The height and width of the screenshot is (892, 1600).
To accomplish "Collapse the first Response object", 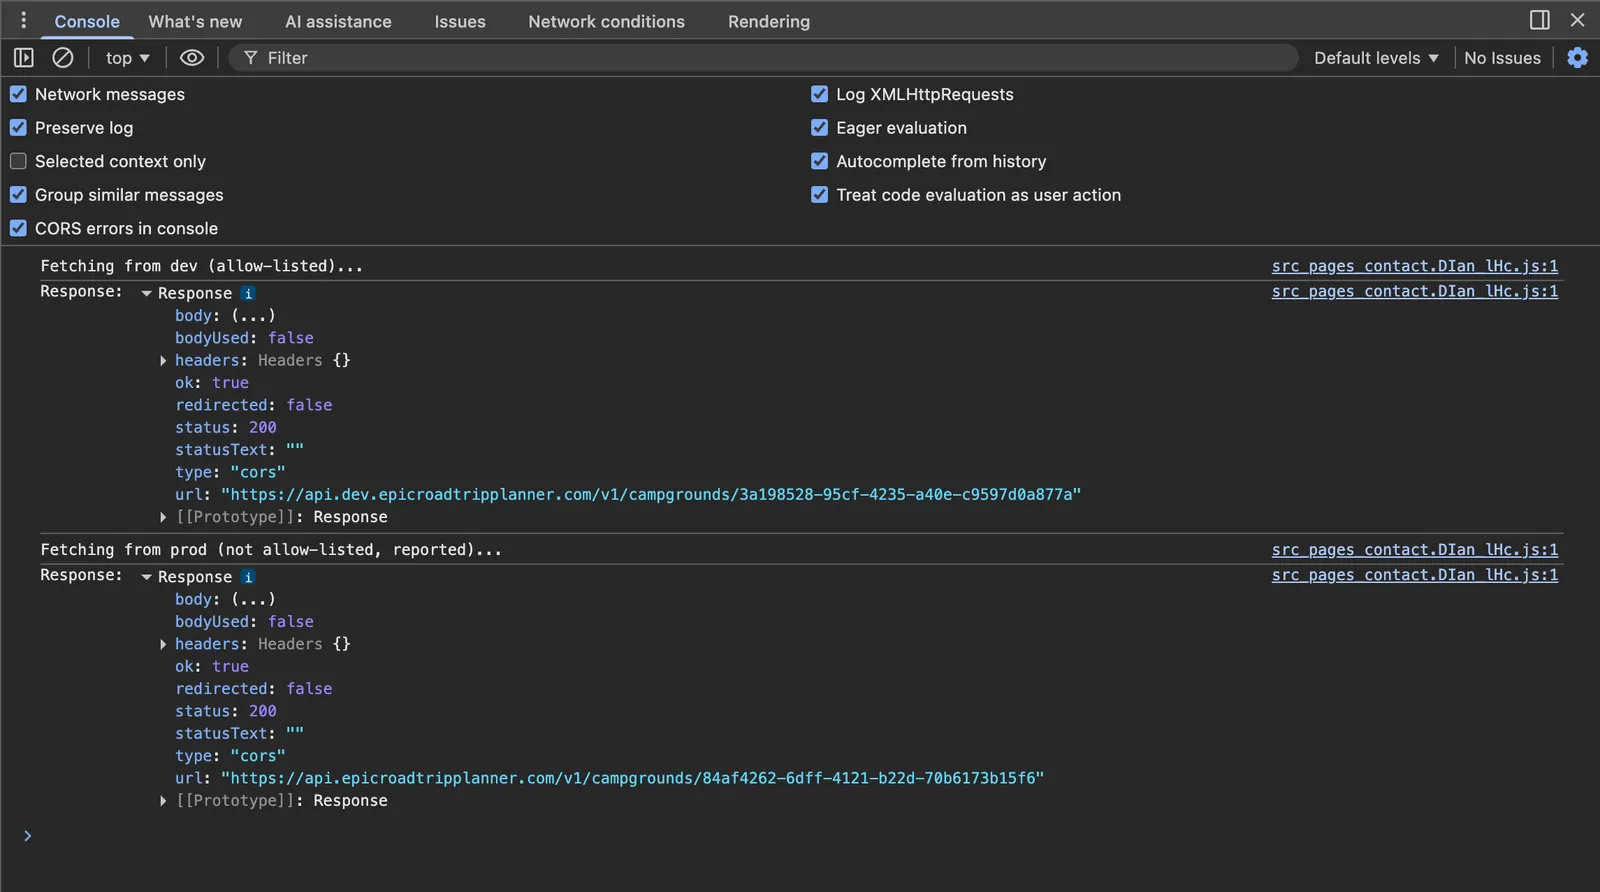I will click(x=146, y=293).
